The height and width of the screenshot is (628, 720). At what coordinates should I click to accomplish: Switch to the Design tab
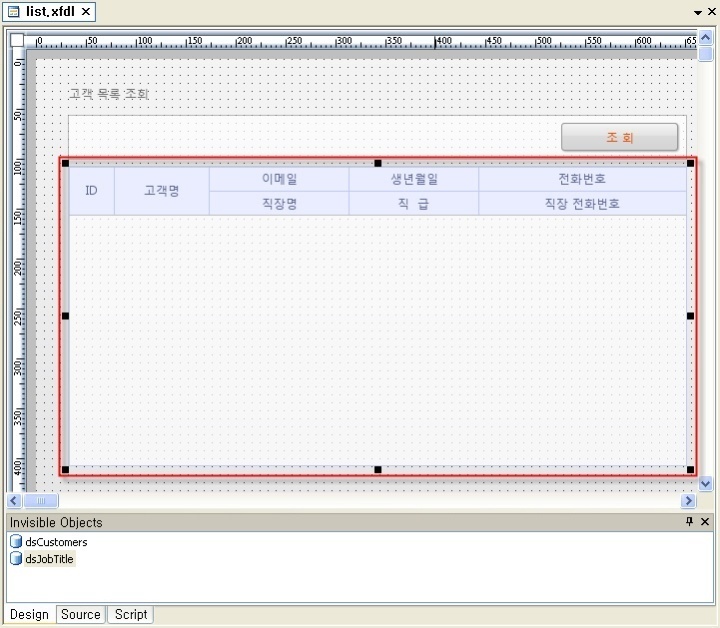[x=29, y=614]
